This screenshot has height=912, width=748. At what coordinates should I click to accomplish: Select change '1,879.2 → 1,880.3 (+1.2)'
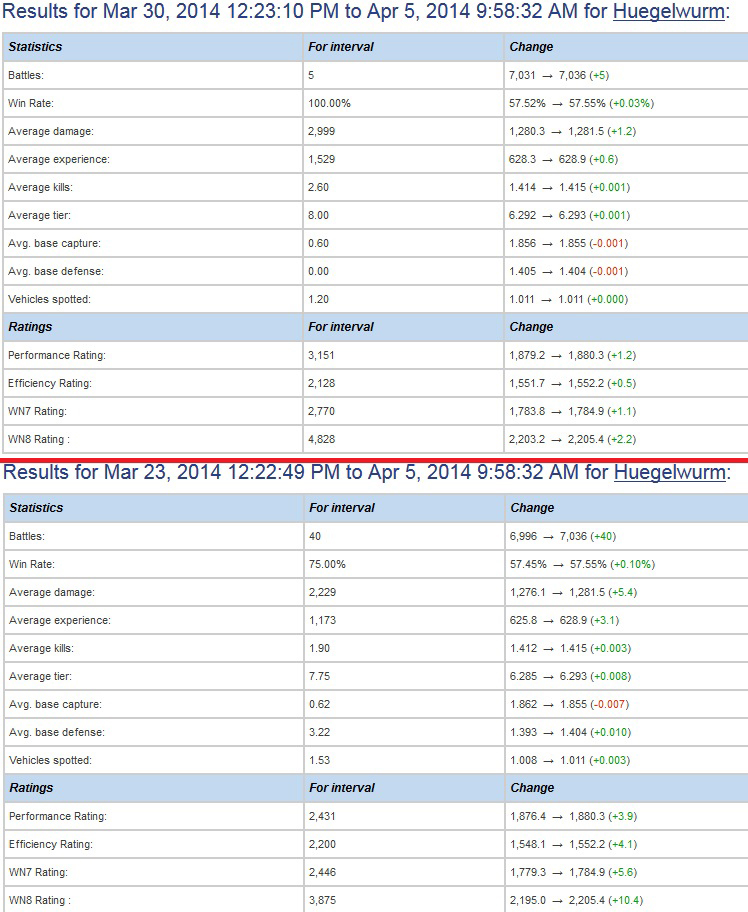point(572,355)
